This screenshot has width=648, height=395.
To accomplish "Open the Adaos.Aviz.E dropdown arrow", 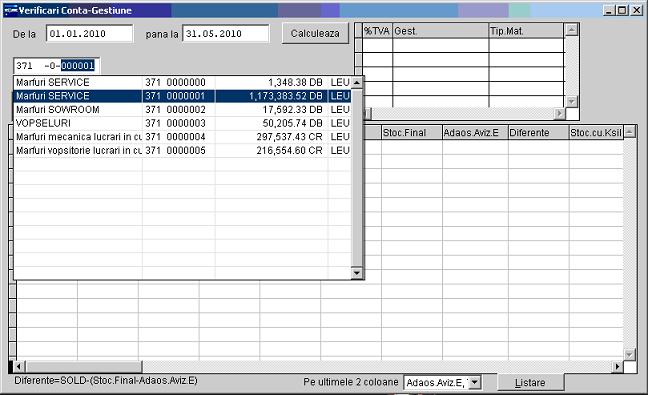I will (475, 383).
